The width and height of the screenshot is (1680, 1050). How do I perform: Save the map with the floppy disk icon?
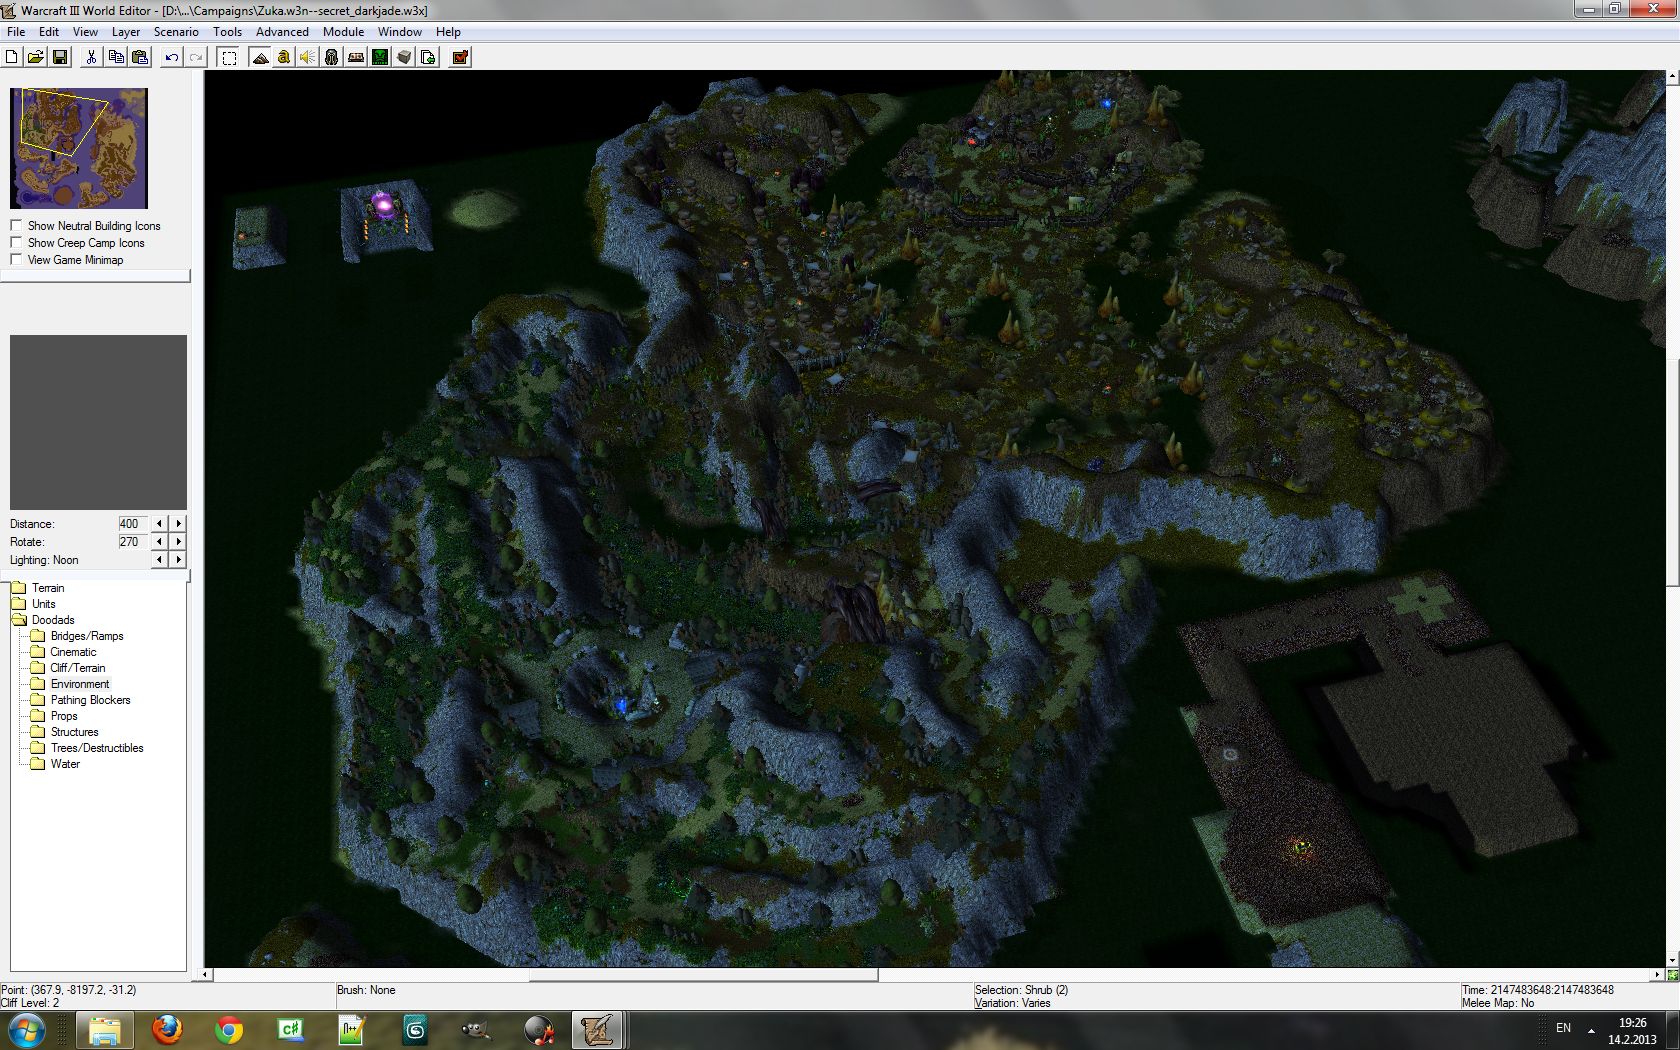(x=60, y=57)
